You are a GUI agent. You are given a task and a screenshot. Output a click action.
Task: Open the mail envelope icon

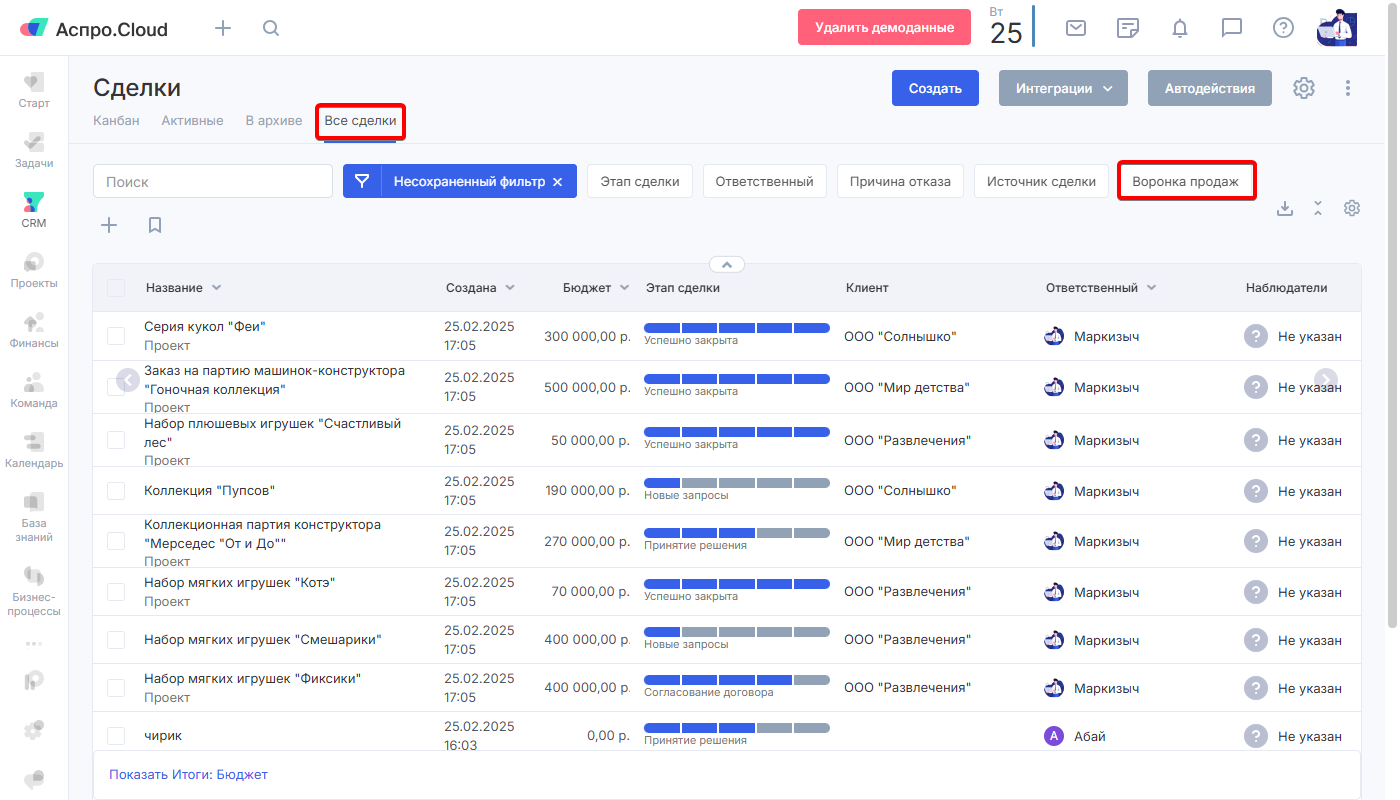coord(1076,28)
